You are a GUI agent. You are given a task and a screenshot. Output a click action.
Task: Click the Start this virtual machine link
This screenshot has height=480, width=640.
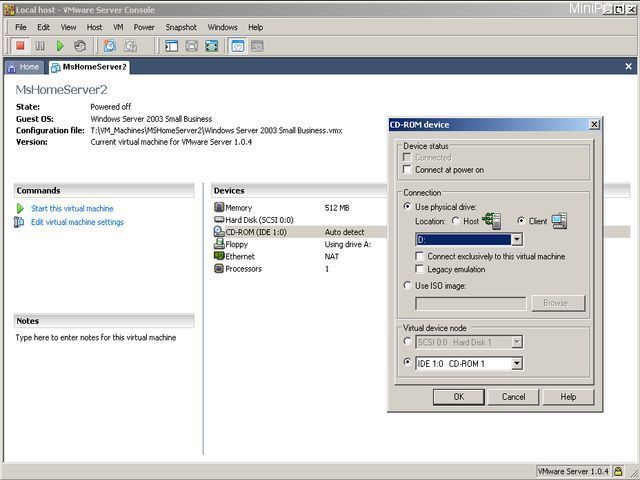pyautogui.click(x=72, y=208)
